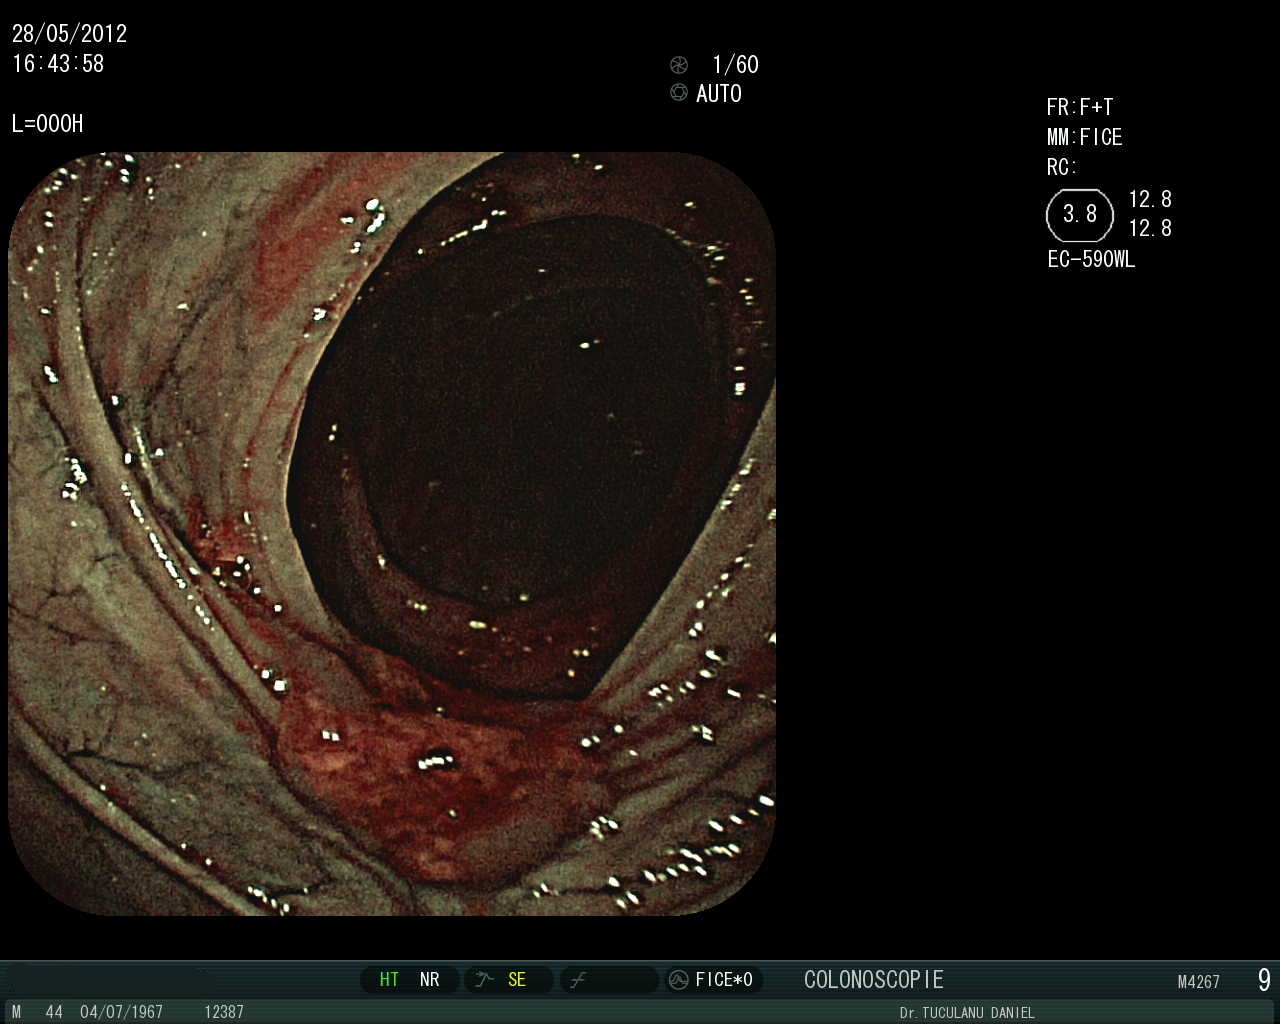Select the time 16:43:58

pyautogui.click(x=58, y=64)
